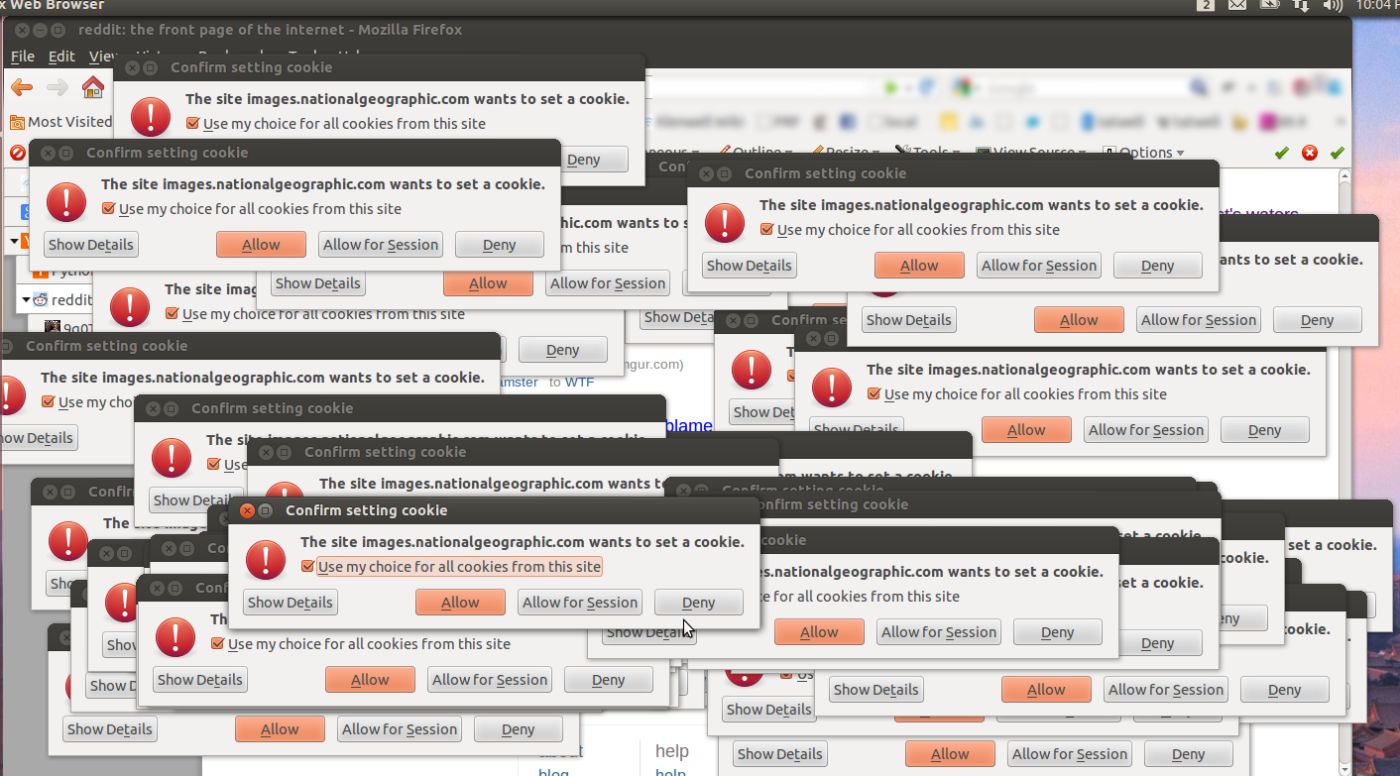Viewport: 1400px width, 776px height.
Task: Click the green validation checkmark on the Developer toolbar
Action: [x=1281, y=153]
